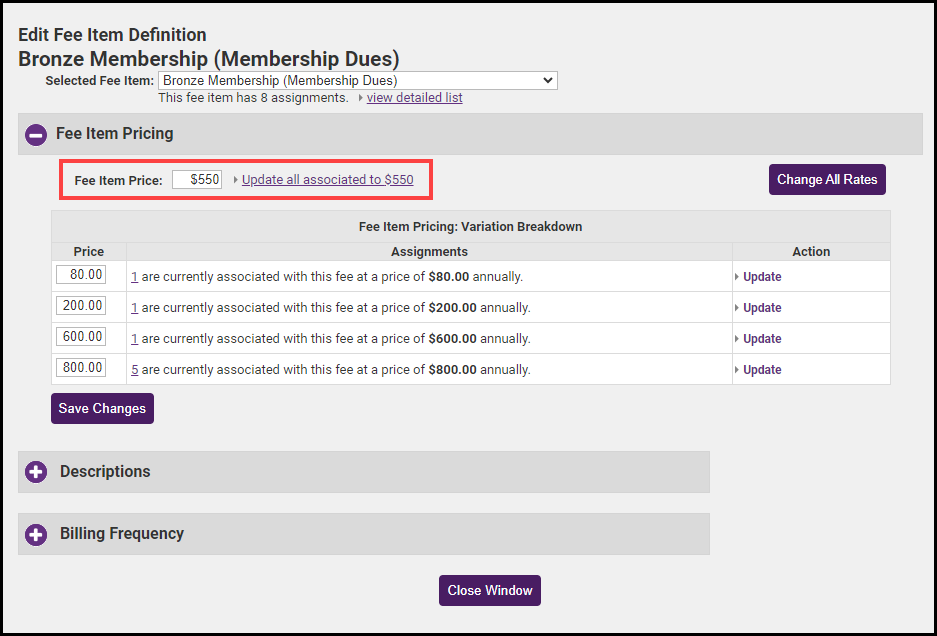
Task: Click the 200.00 price input box
Action: [81, 306]
